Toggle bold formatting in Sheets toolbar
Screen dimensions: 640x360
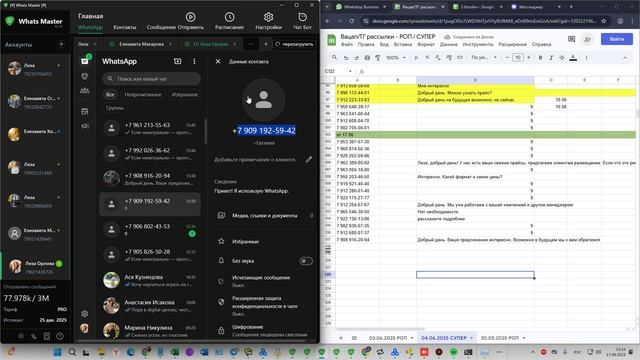(540, 58)
